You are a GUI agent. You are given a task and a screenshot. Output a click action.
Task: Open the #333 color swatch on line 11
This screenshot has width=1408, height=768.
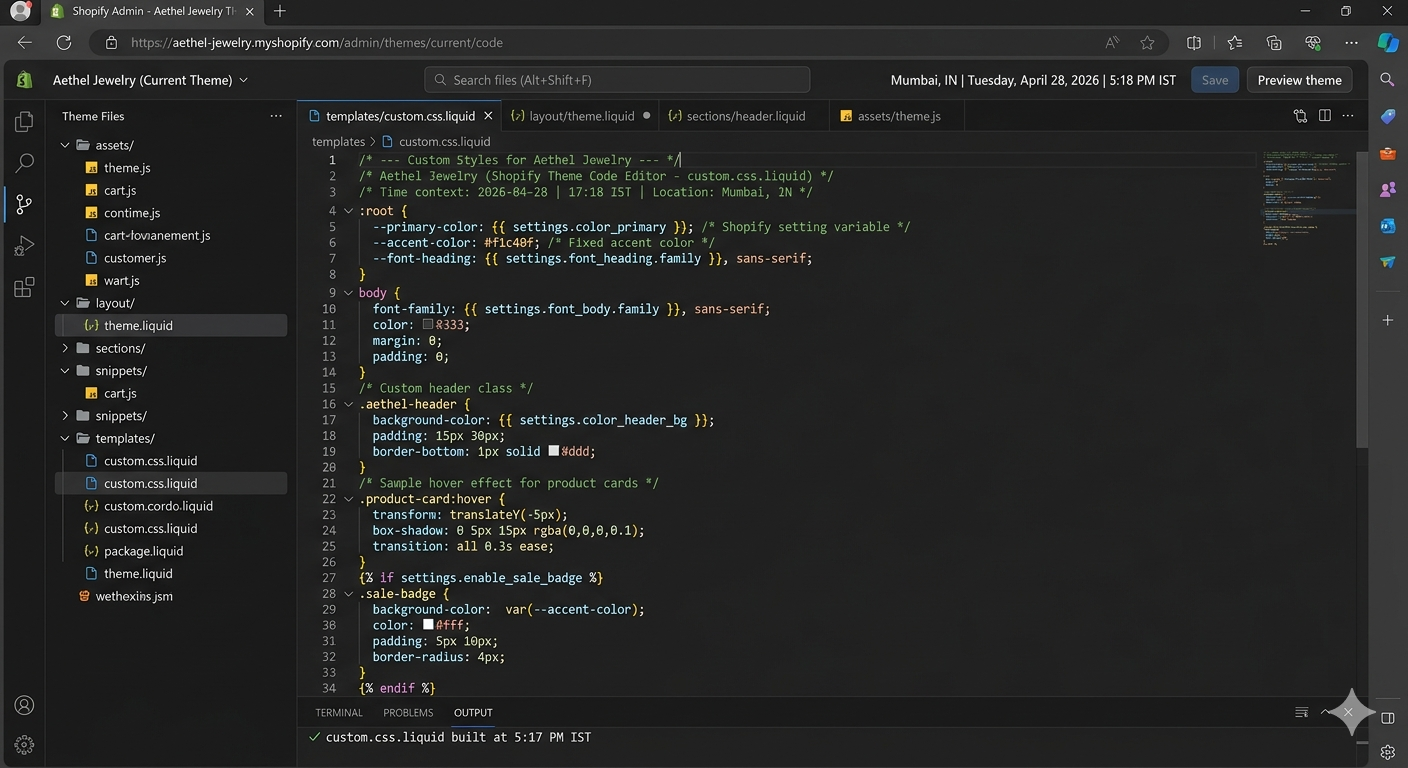(428, 325)
